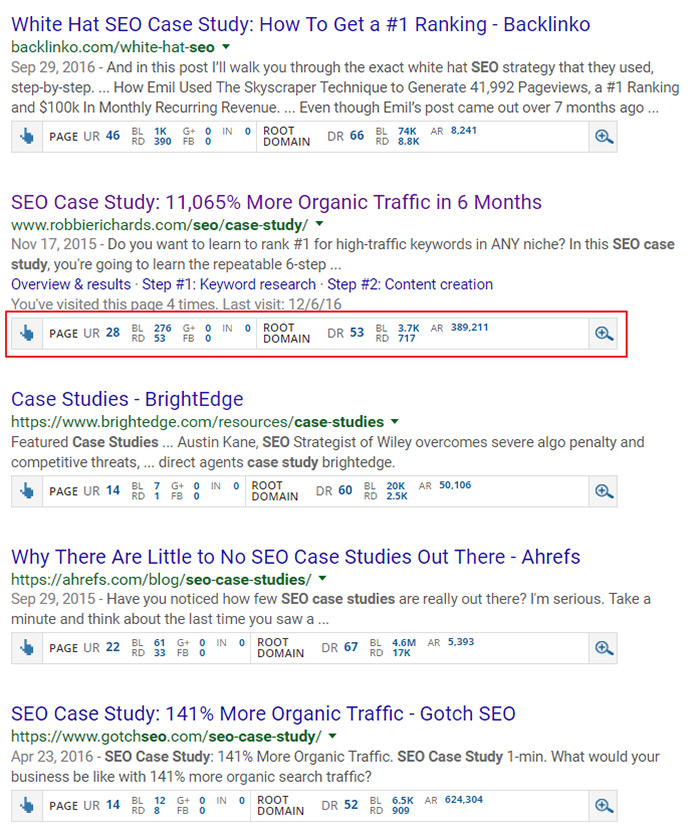
Task: Click the domain backlinks 4.6M value
Action: (x=404, y=642)
